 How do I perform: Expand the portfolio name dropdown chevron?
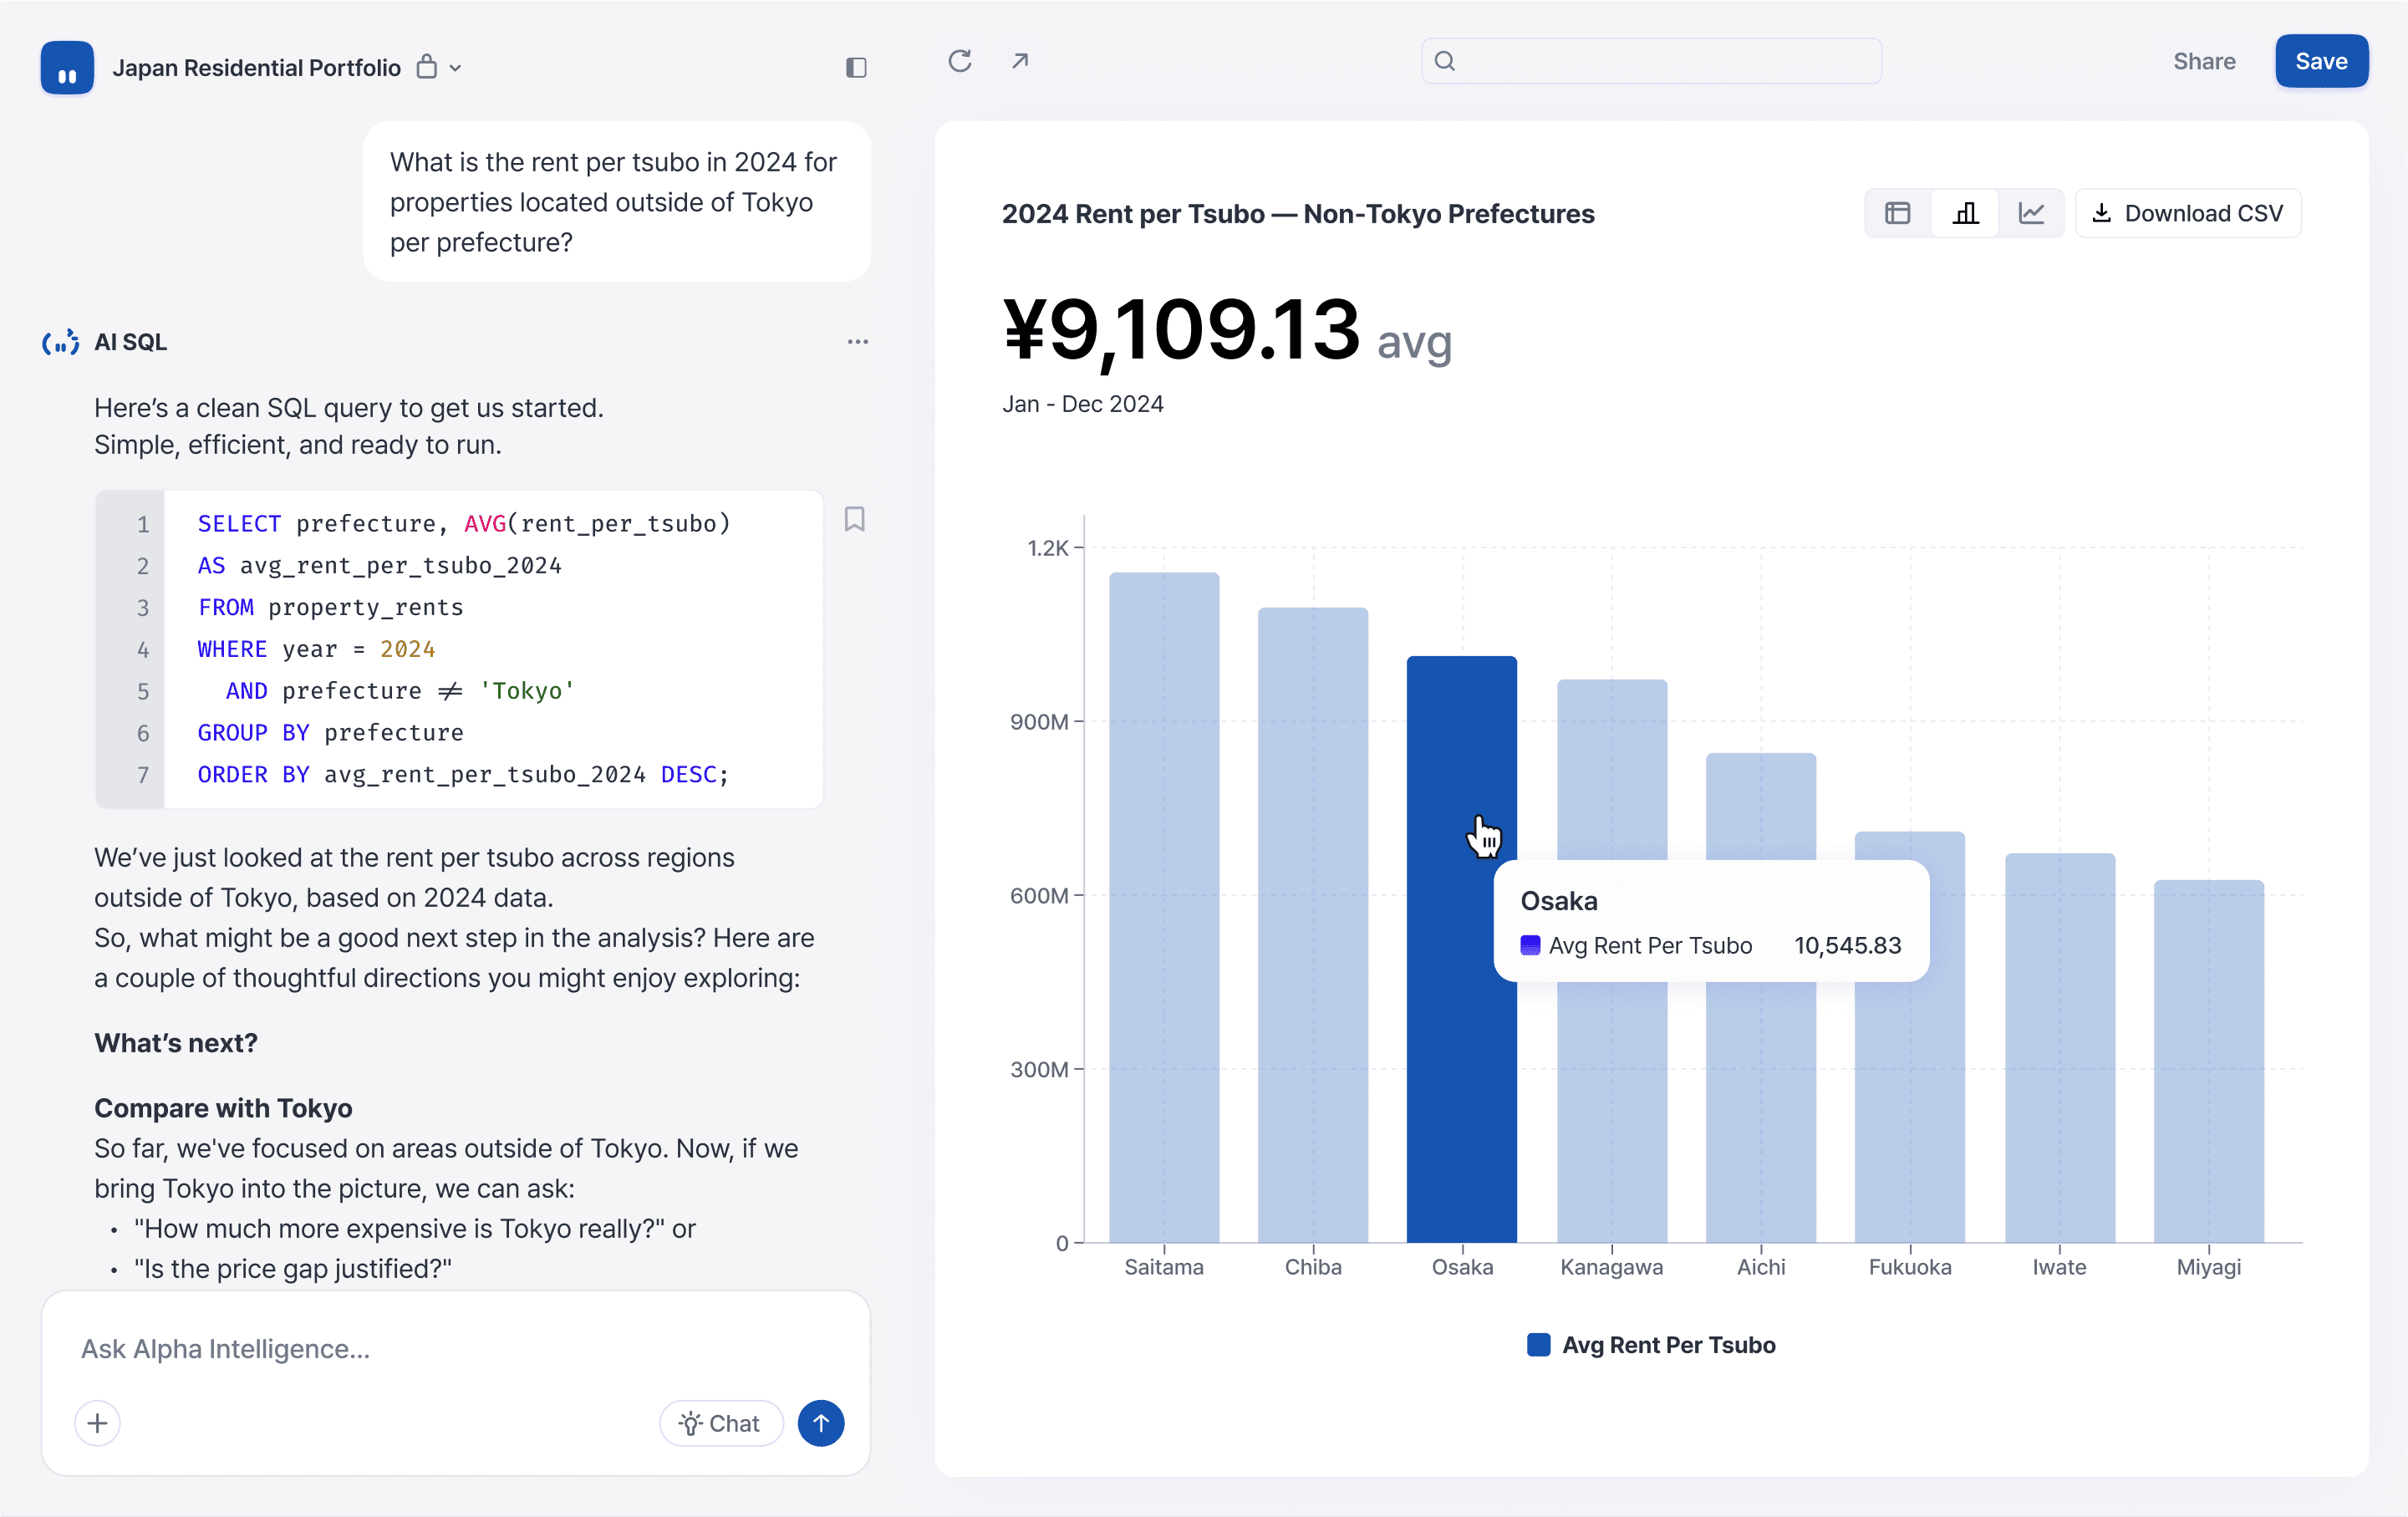455,68
